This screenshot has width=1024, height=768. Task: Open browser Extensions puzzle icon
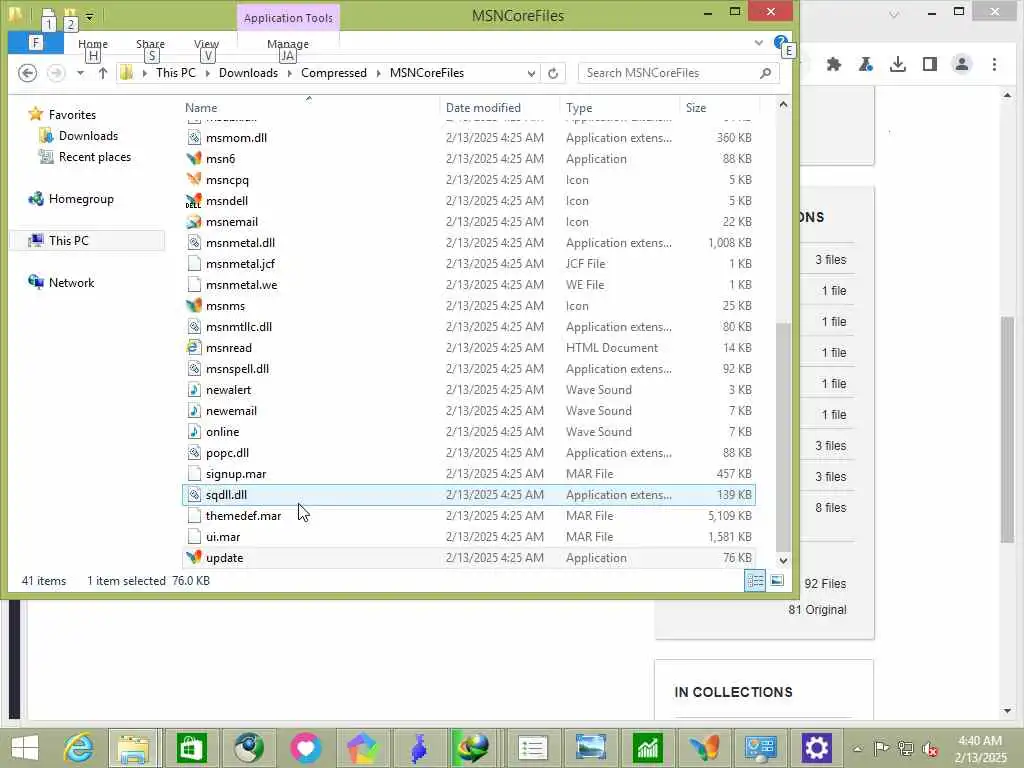tap(834, 64)
